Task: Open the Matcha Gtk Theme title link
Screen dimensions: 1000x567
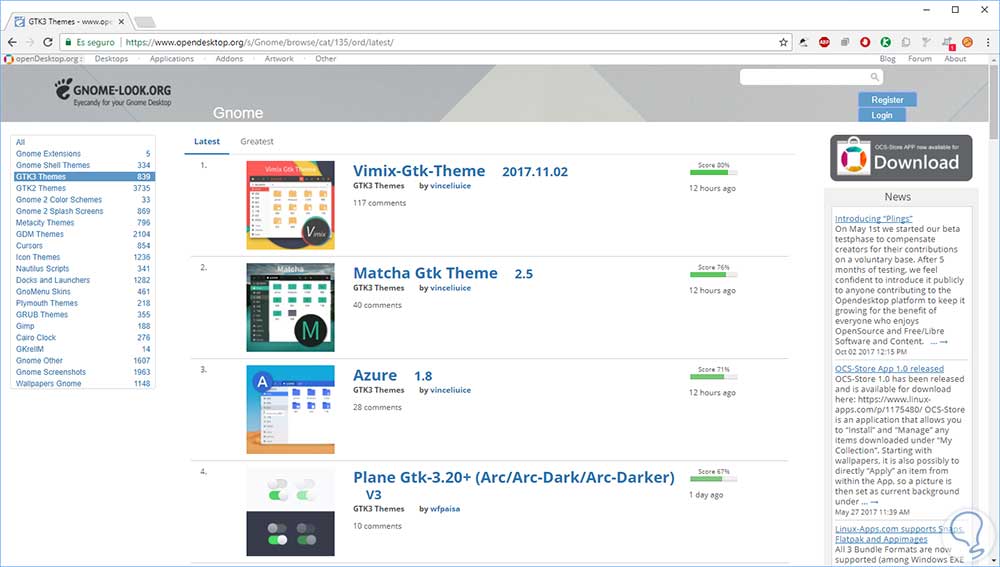Action: [x=425, y=273]
